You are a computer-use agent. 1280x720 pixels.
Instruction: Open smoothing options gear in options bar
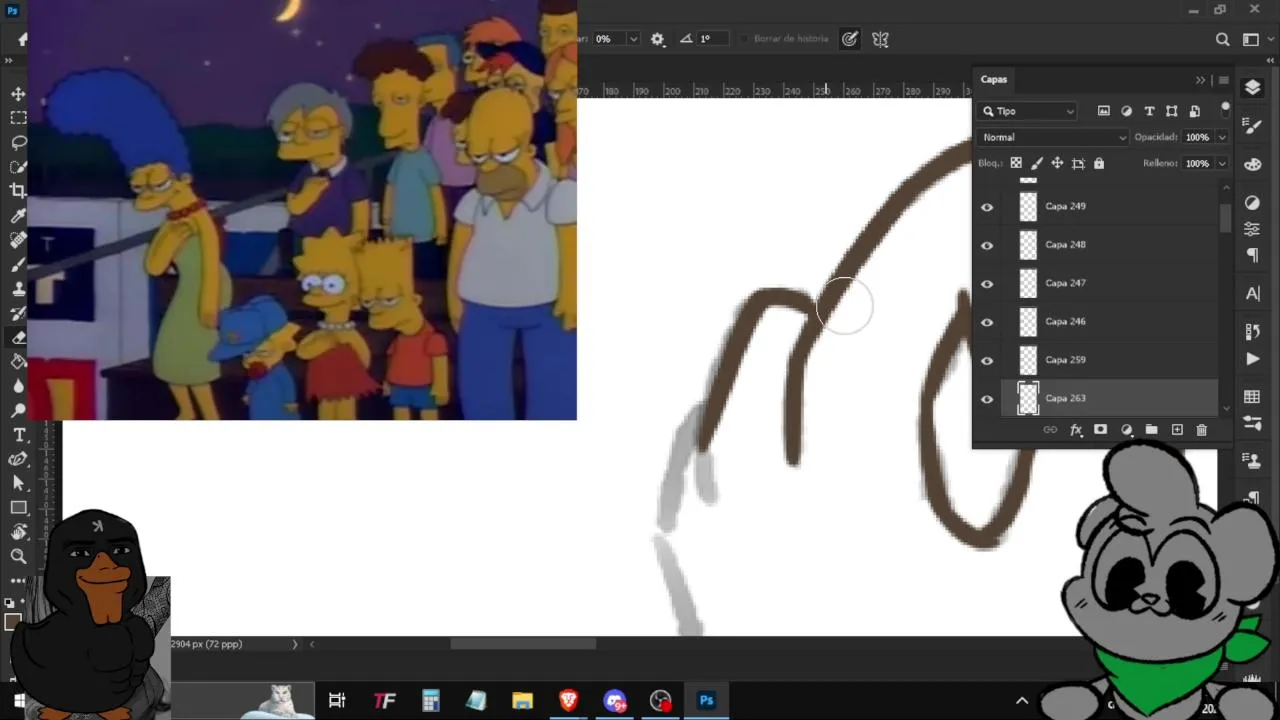click(657, 39)
